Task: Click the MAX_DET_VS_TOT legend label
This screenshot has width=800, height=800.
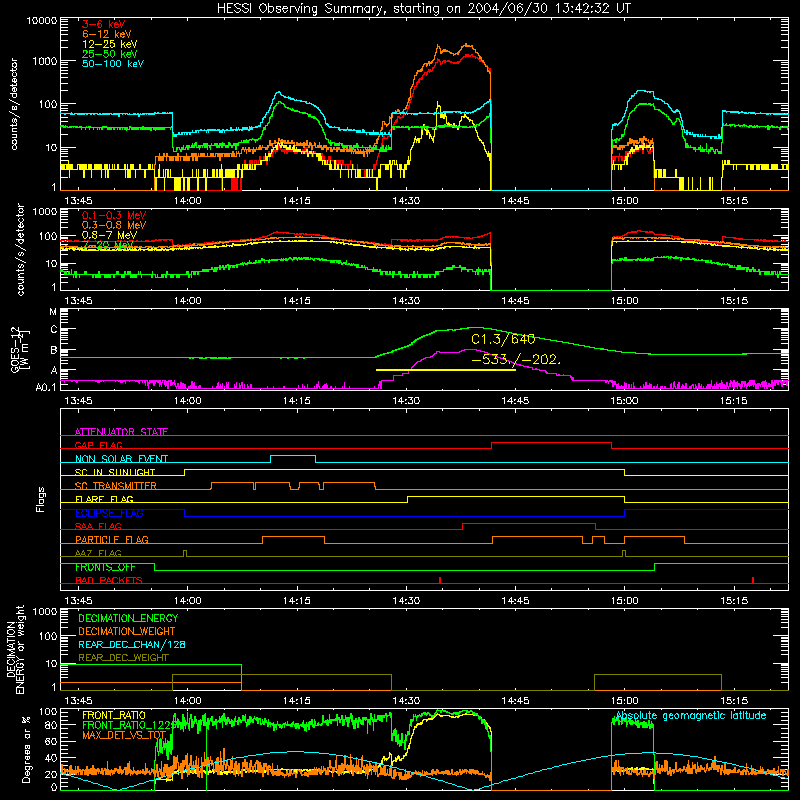Action: coord(124,735)
